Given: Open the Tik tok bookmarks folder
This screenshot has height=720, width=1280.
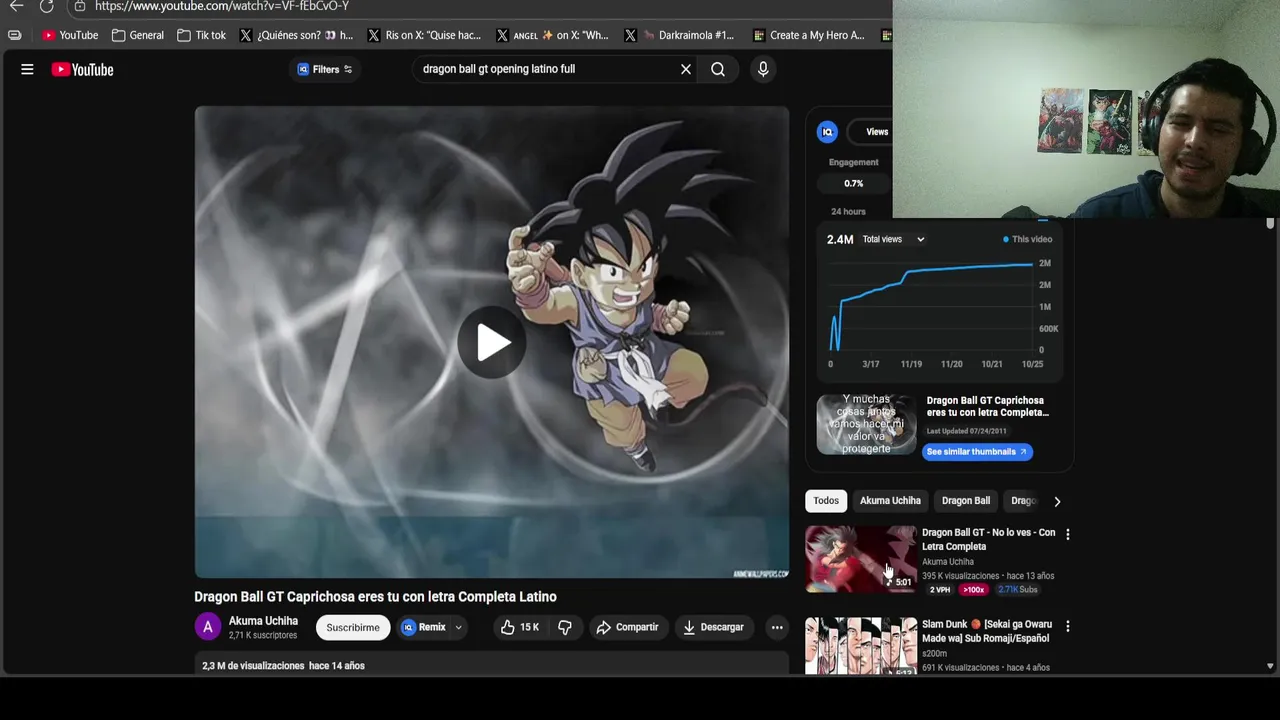Looking at the screenshot, I should (x=202, y=35).
